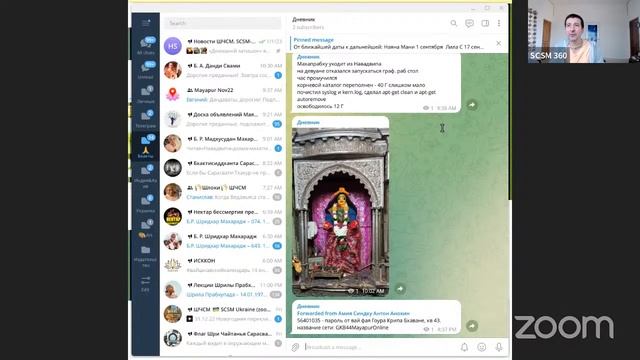Click the SCSM 360 Zoom video tile
Screen dimensions: 640x360
(x=584, y=31)
